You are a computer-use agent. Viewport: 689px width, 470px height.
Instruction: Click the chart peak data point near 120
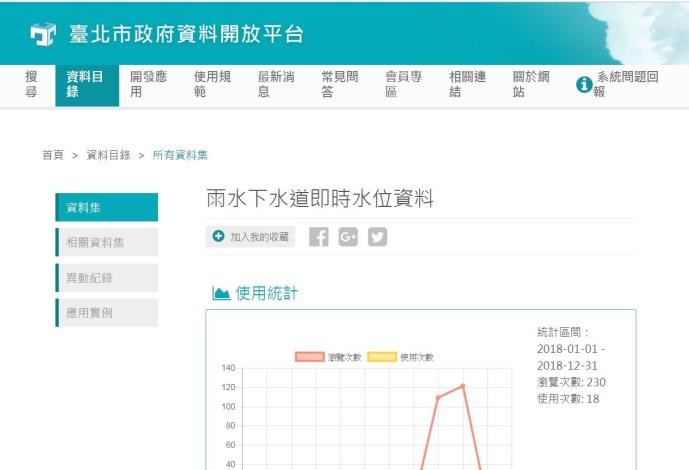point(463,386)
